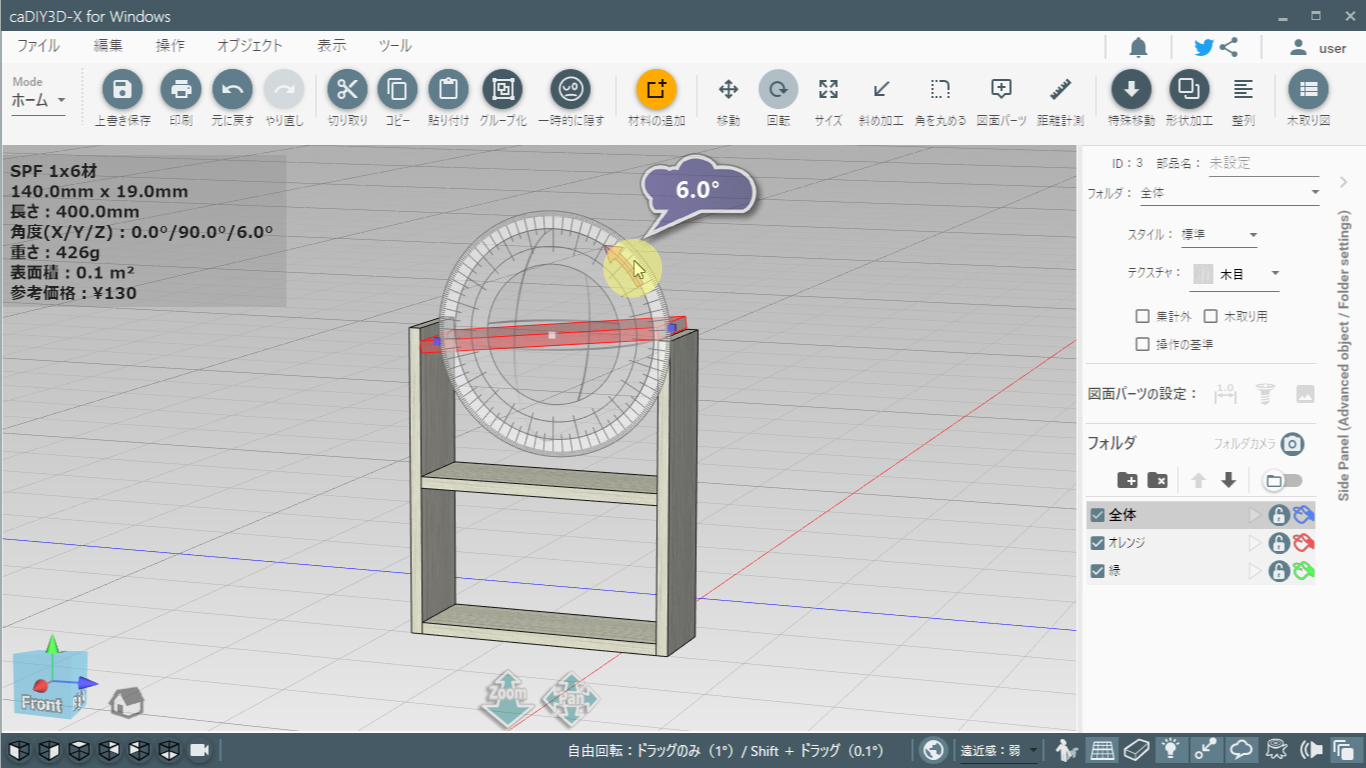Click the speech bubble icon in status bar
The image size is (1366, 768).
click(1241, 749)
